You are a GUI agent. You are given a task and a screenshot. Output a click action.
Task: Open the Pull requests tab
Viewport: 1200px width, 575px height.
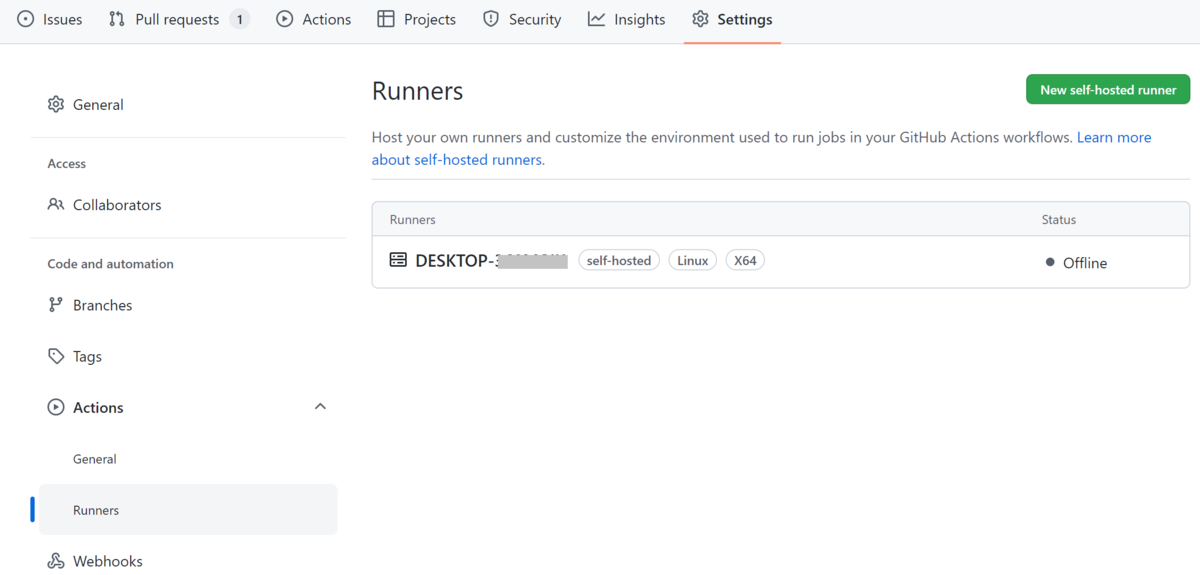point(179,19)
